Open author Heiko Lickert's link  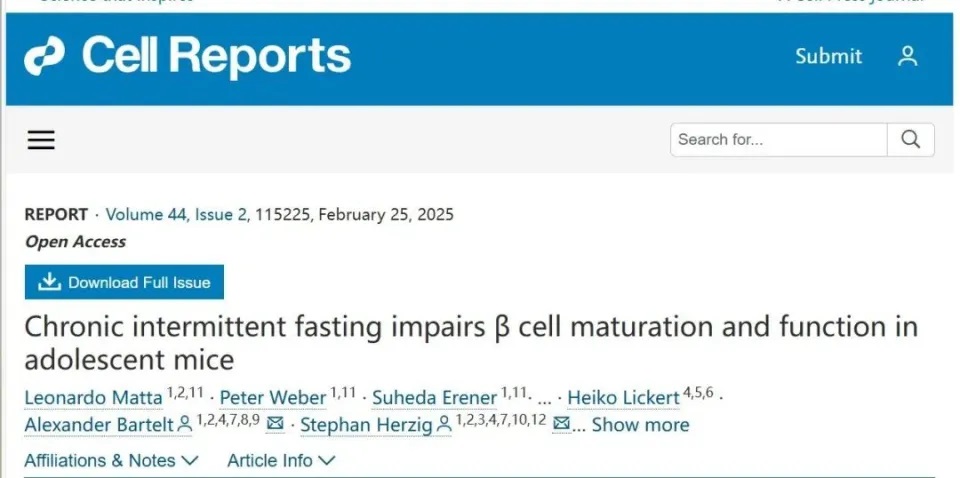(x=623, y=398)
